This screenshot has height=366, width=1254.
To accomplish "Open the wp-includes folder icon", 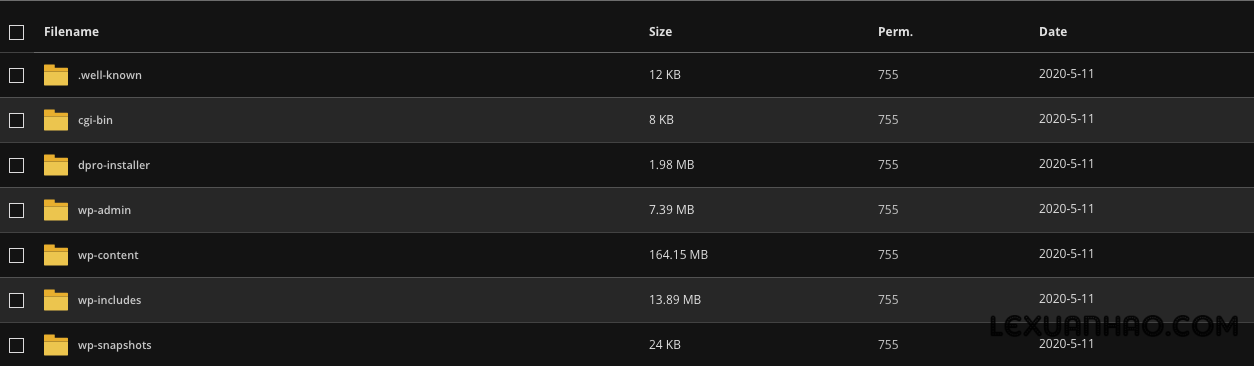I will (x=56, y=300).
